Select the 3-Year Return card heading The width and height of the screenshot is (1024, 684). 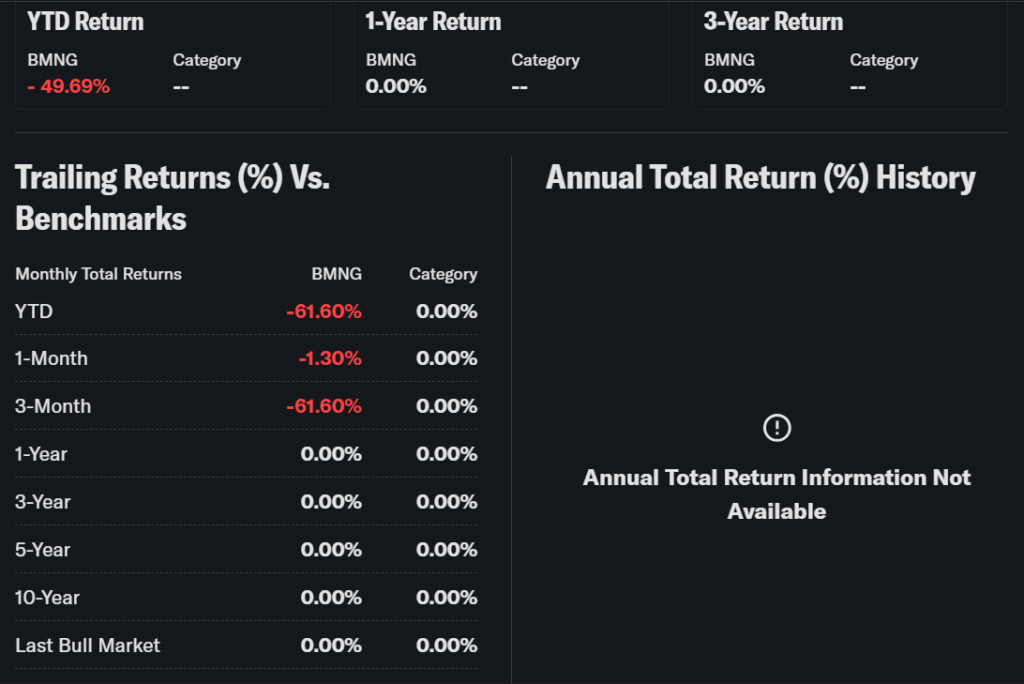(773, 22)
